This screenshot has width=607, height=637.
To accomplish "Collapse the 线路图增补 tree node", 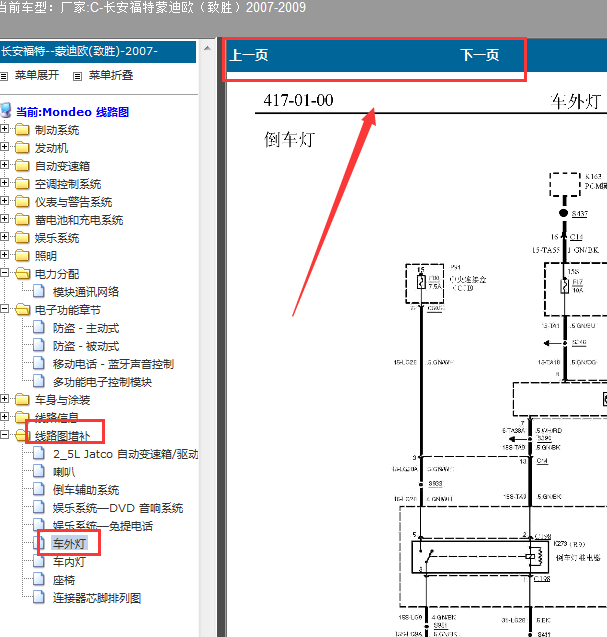I will coord(4,435).
